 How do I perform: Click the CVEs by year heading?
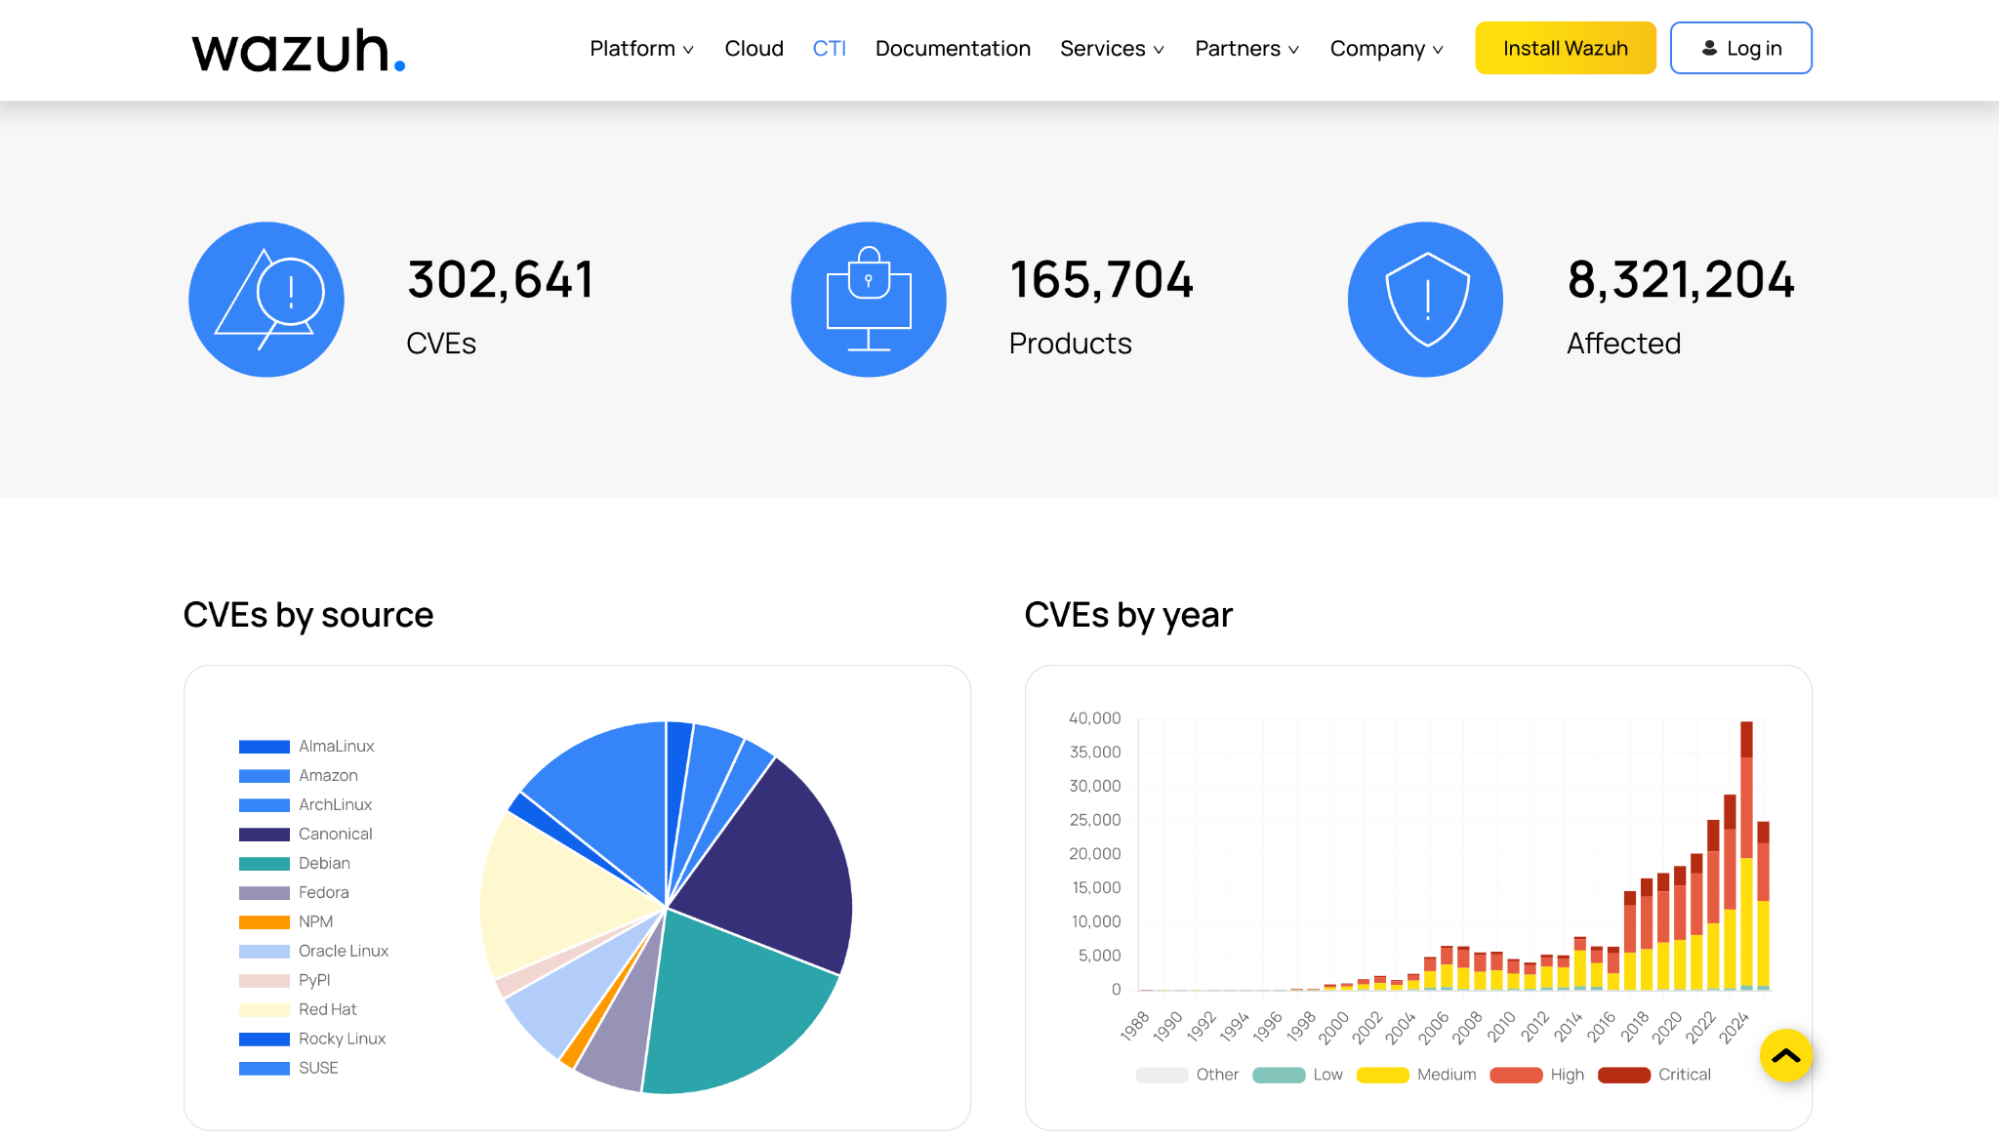click(x=1128, y=614)
